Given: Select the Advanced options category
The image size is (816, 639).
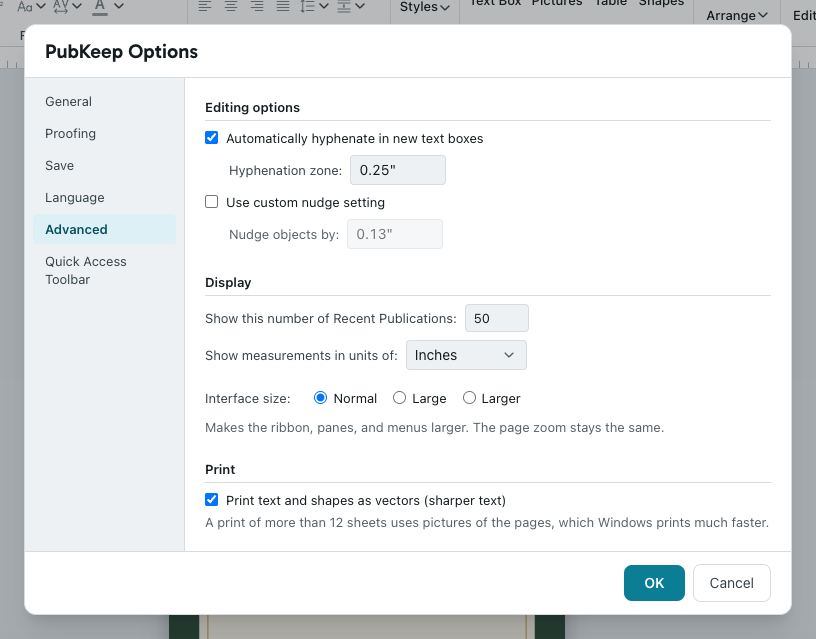Looking at the screenshot, I should 104,229.
